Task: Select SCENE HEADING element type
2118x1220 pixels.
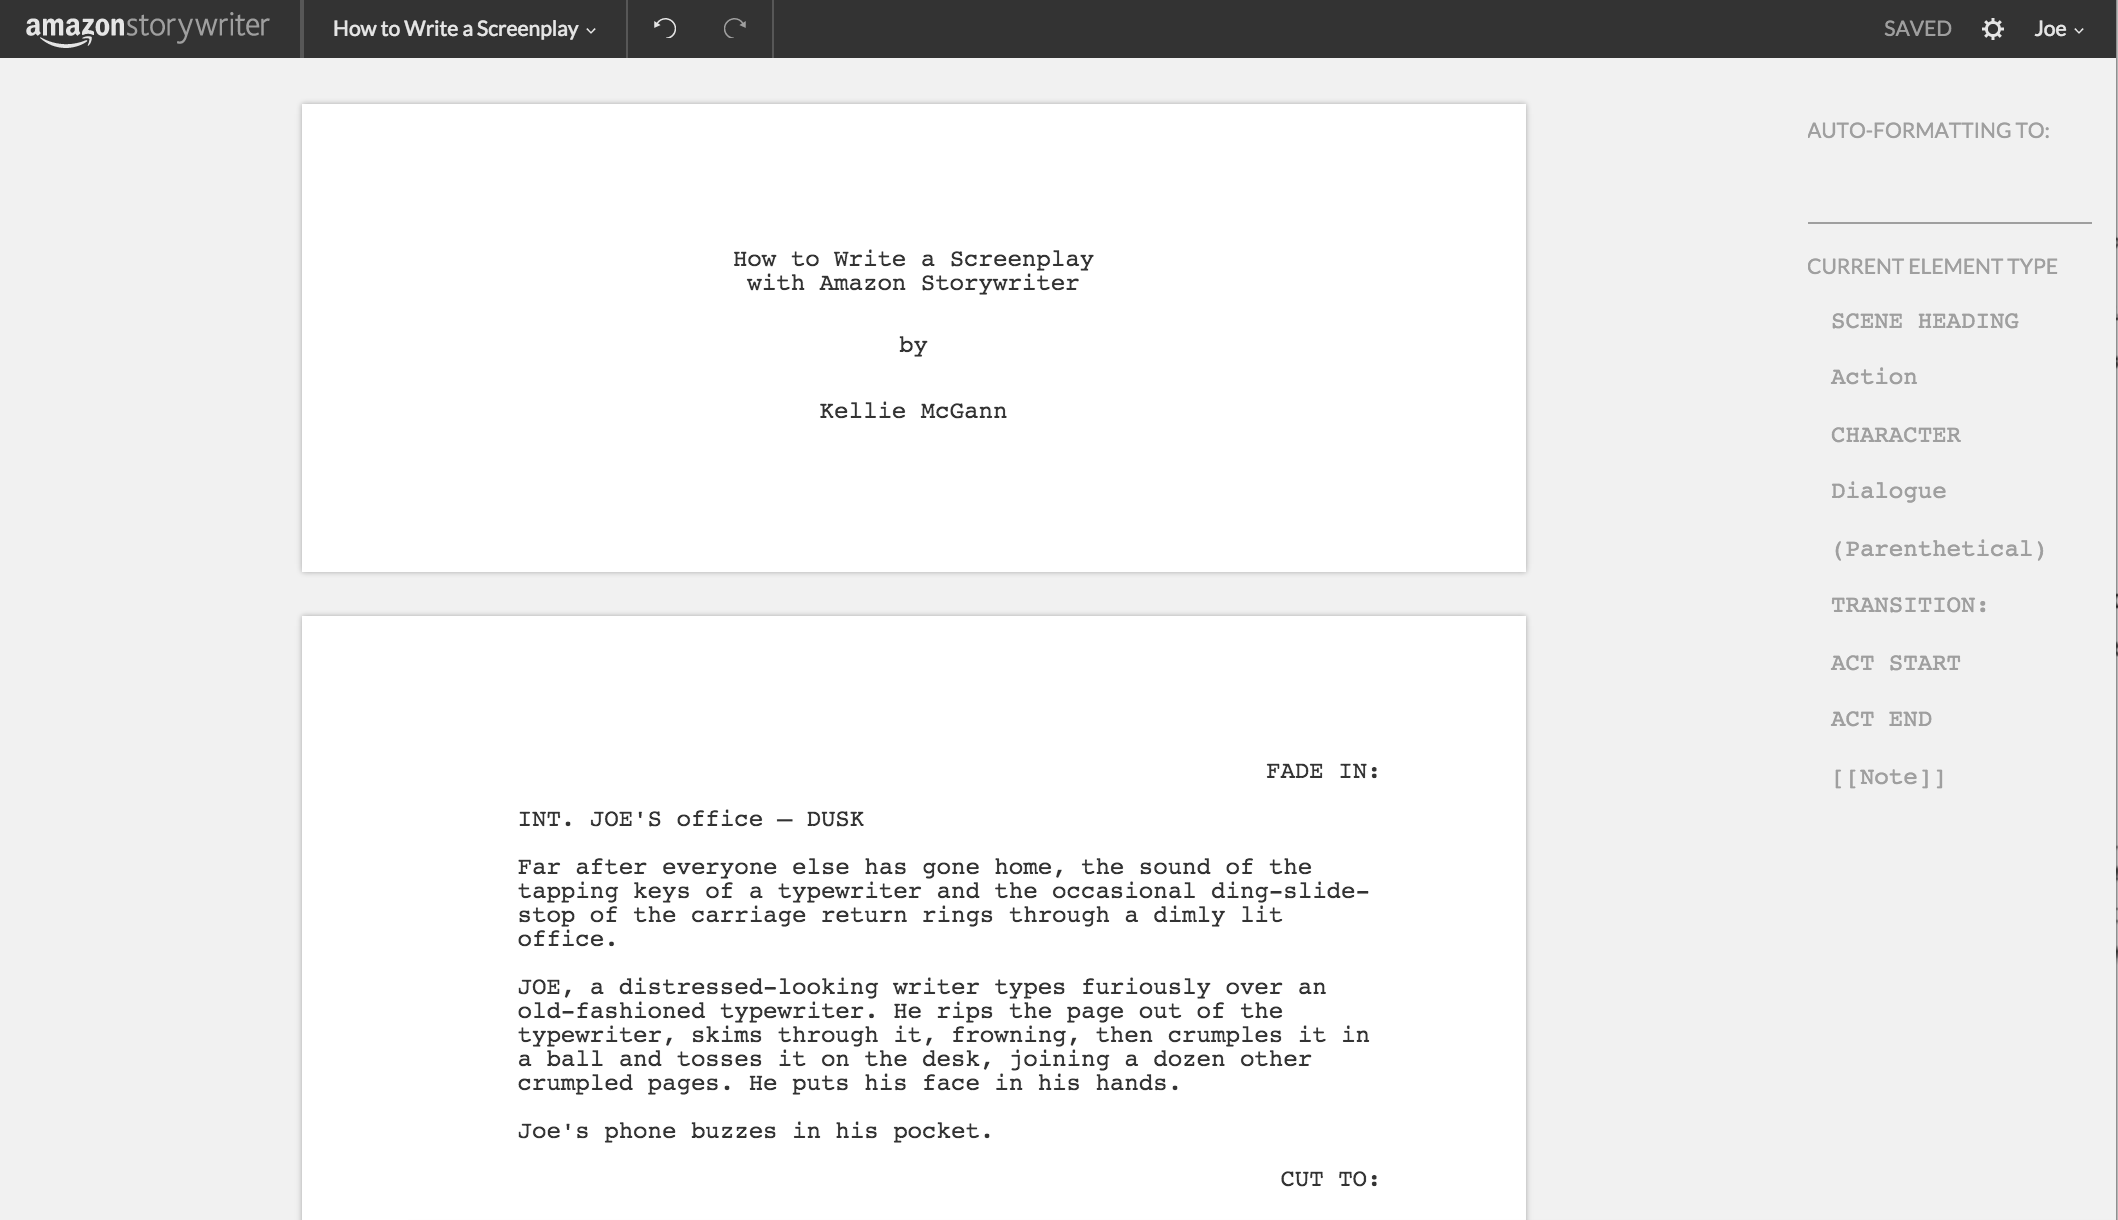Action: (1926, 320)
